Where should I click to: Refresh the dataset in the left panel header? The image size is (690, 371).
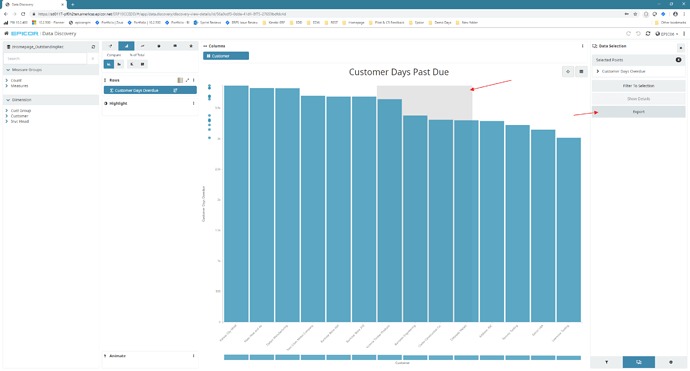[x=93, y=47]
